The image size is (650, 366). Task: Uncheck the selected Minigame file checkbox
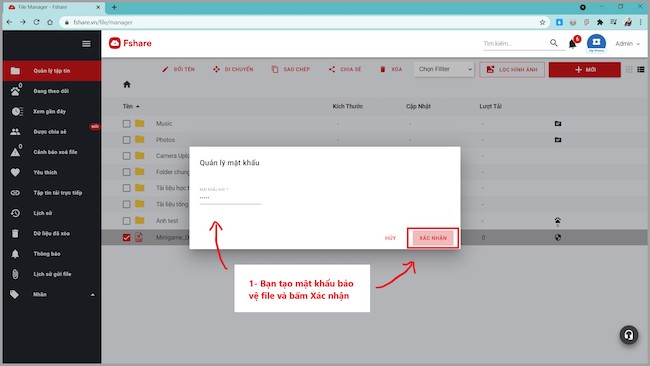(x=126, y=238)
